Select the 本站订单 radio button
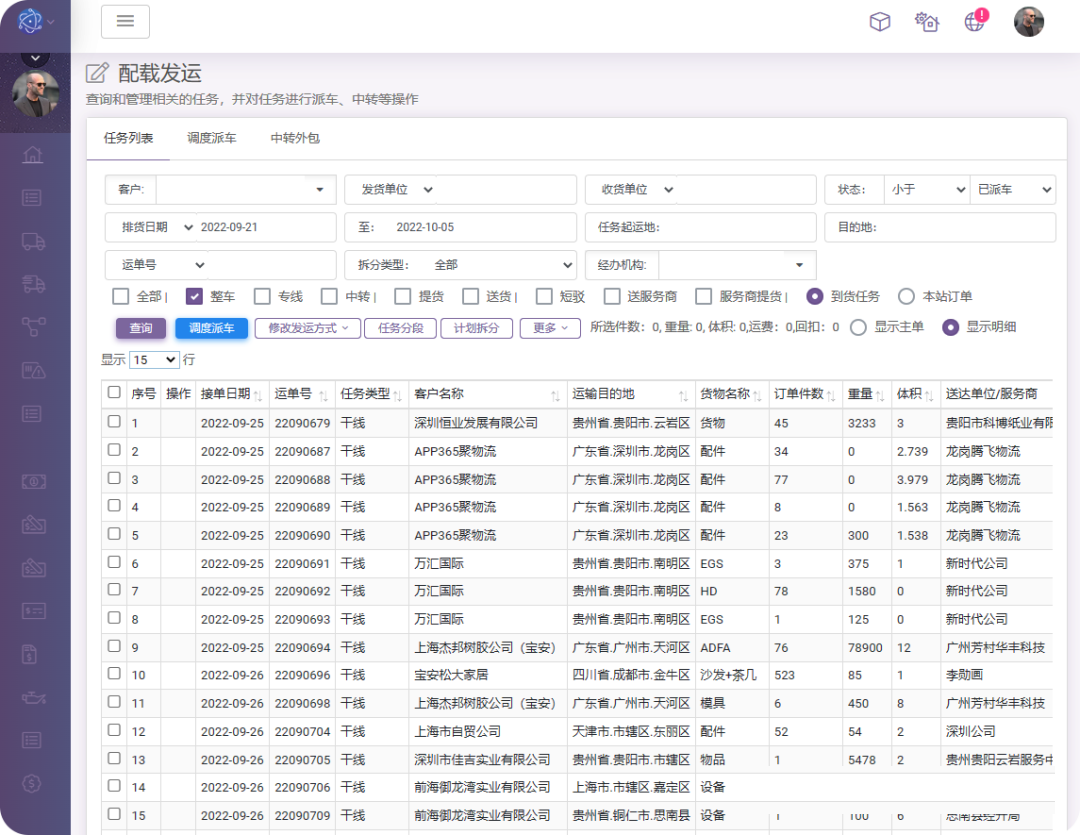This screenshot has height=835, width=1080. pyautogui.click(x=906, y=296)
